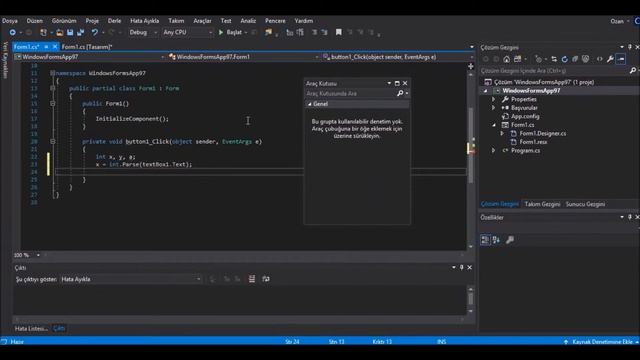This screenshot has width=640, height=360.
Task: Click the Araç Kutusunda Ara search field
Action: [x=350, y=93]
